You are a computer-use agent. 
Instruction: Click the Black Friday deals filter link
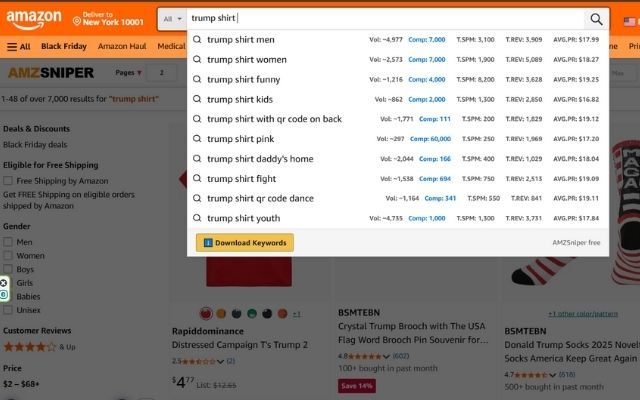[x=35, y=145]
